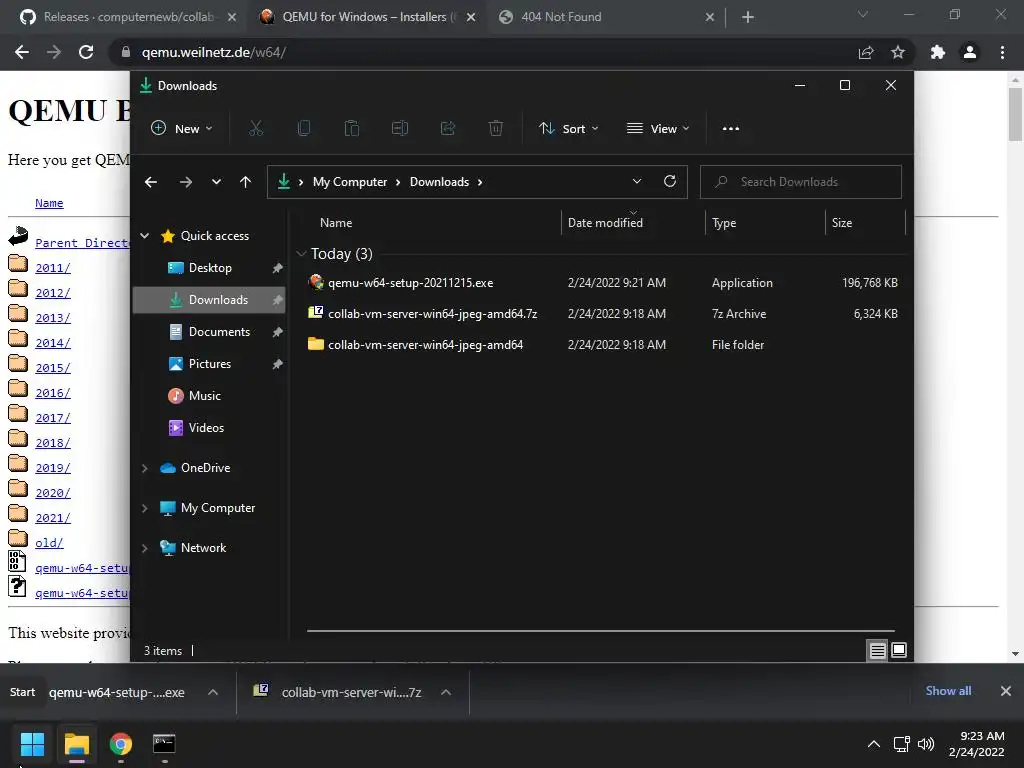1024x768 pixels.
Task: Switch to large thumbnails view layout icon
Action: click(899, 650)
